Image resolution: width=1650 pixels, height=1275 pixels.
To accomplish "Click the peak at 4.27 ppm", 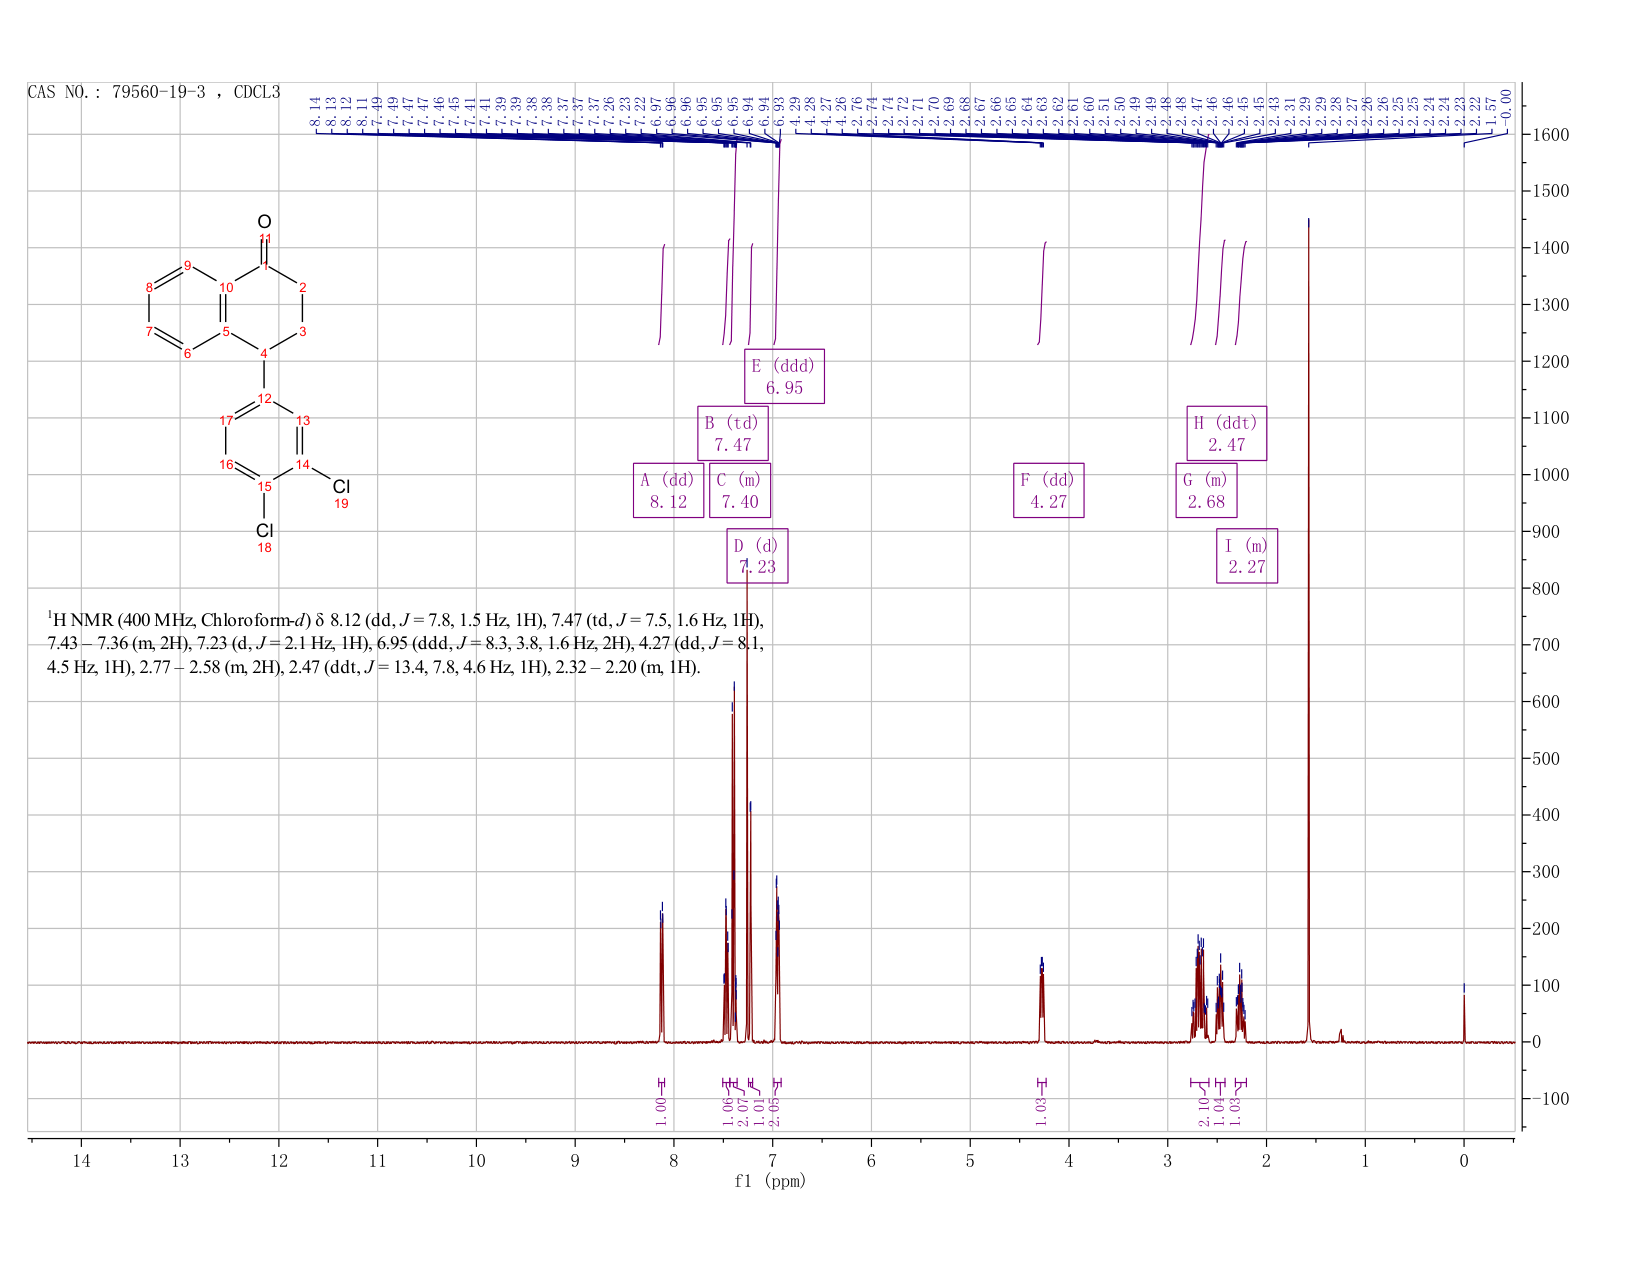I will [x=1041, y=1000].
